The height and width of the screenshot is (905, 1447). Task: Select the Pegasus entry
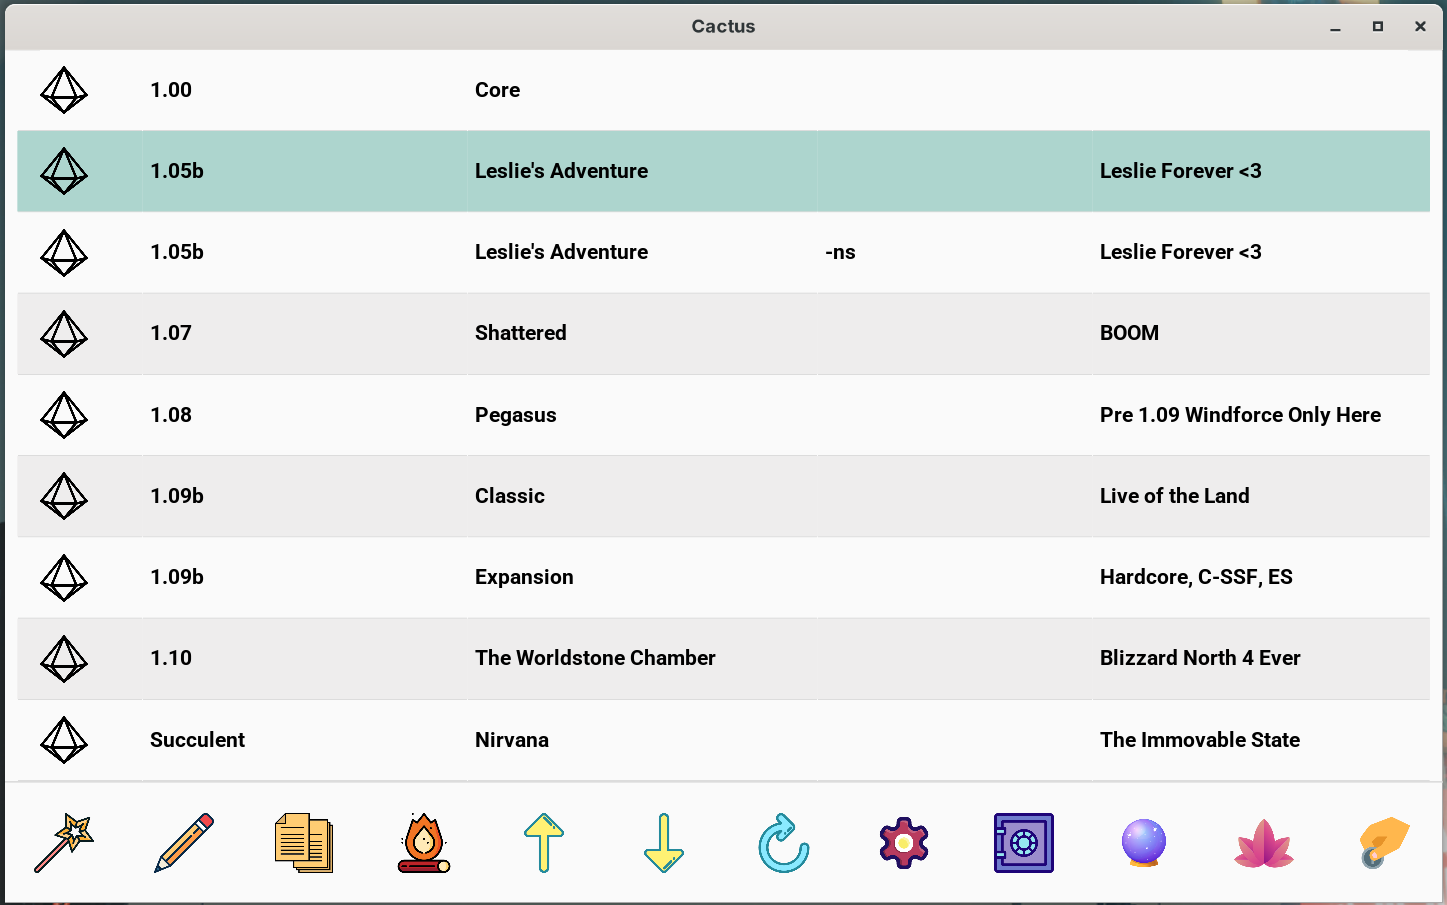point(516,415)
